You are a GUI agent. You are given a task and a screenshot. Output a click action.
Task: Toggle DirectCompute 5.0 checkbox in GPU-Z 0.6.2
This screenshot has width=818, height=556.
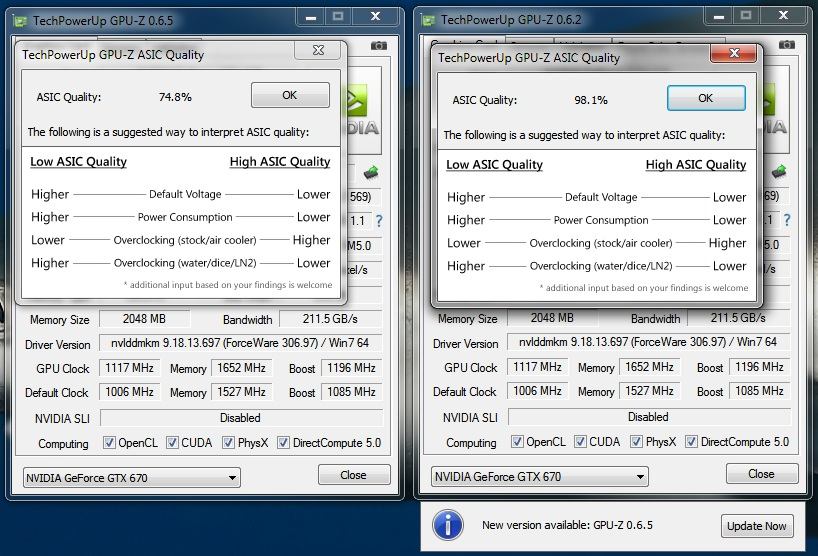691,442
